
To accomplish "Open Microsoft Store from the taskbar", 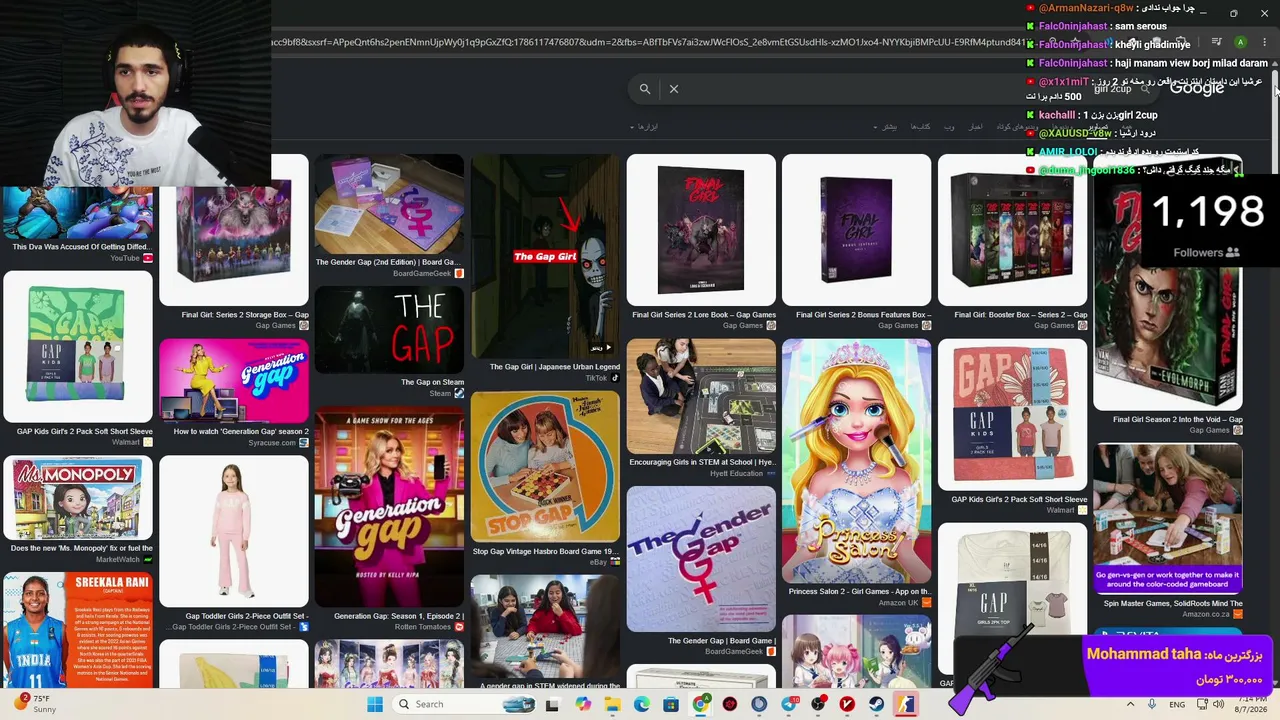I will coord(671,704).
